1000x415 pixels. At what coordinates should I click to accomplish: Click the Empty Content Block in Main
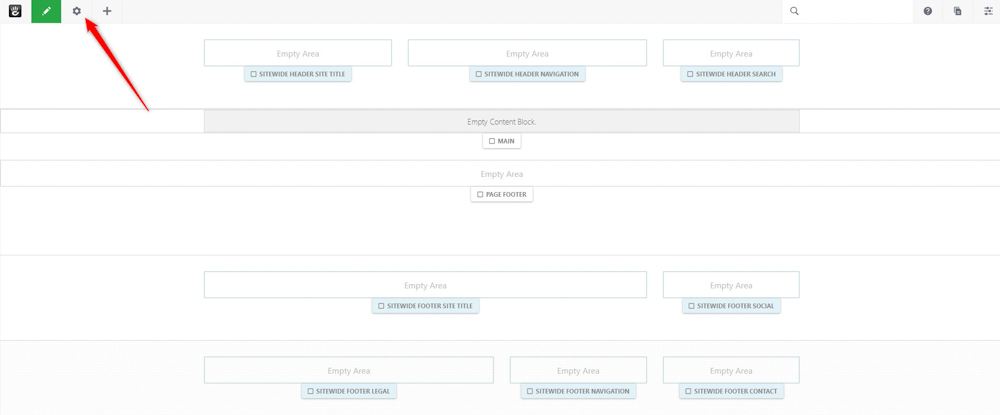point(501,122)
